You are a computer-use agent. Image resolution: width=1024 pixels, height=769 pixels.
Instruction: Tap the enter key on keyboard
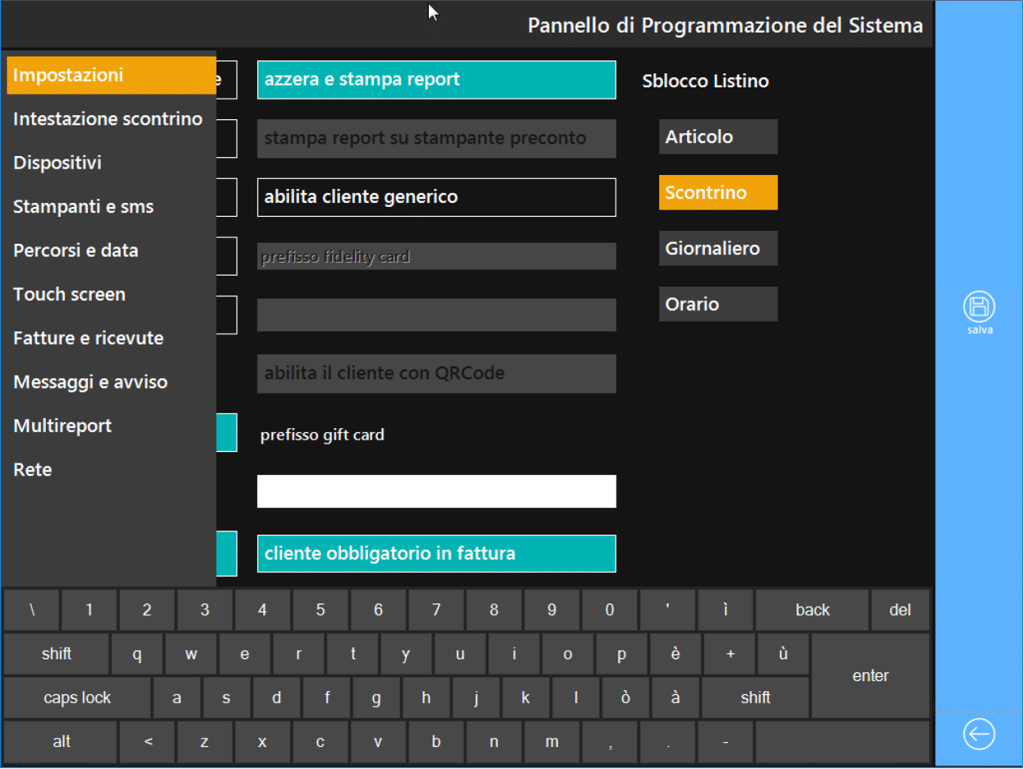pos(871,676)
